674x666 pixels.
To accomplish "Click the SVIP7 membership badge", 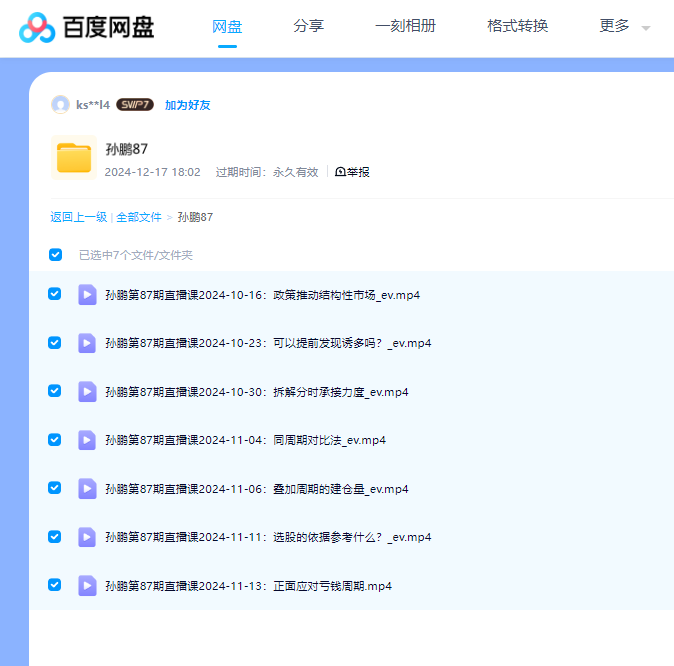I will [135, 104].
